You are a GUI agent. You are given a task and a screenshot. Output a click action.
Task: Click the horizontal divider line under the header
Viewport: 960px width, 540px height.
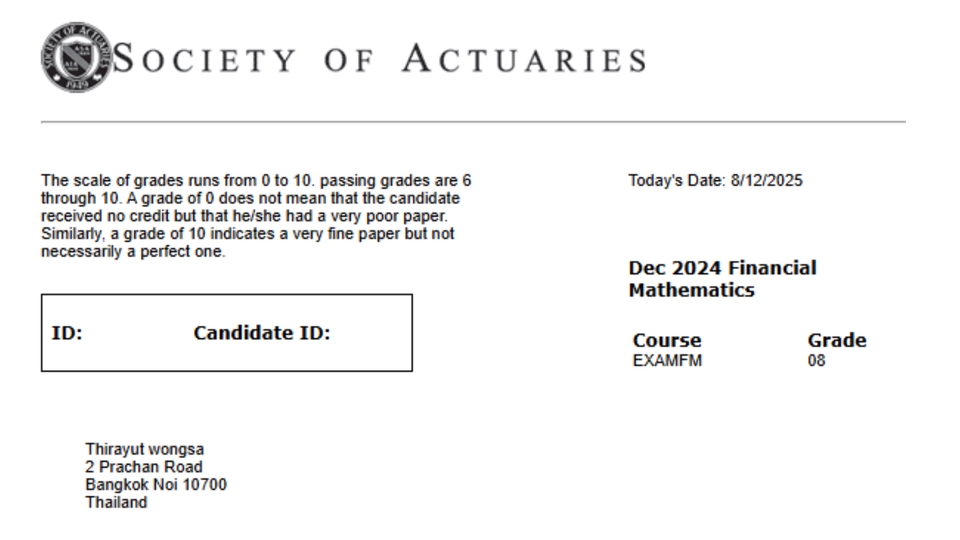473,122
